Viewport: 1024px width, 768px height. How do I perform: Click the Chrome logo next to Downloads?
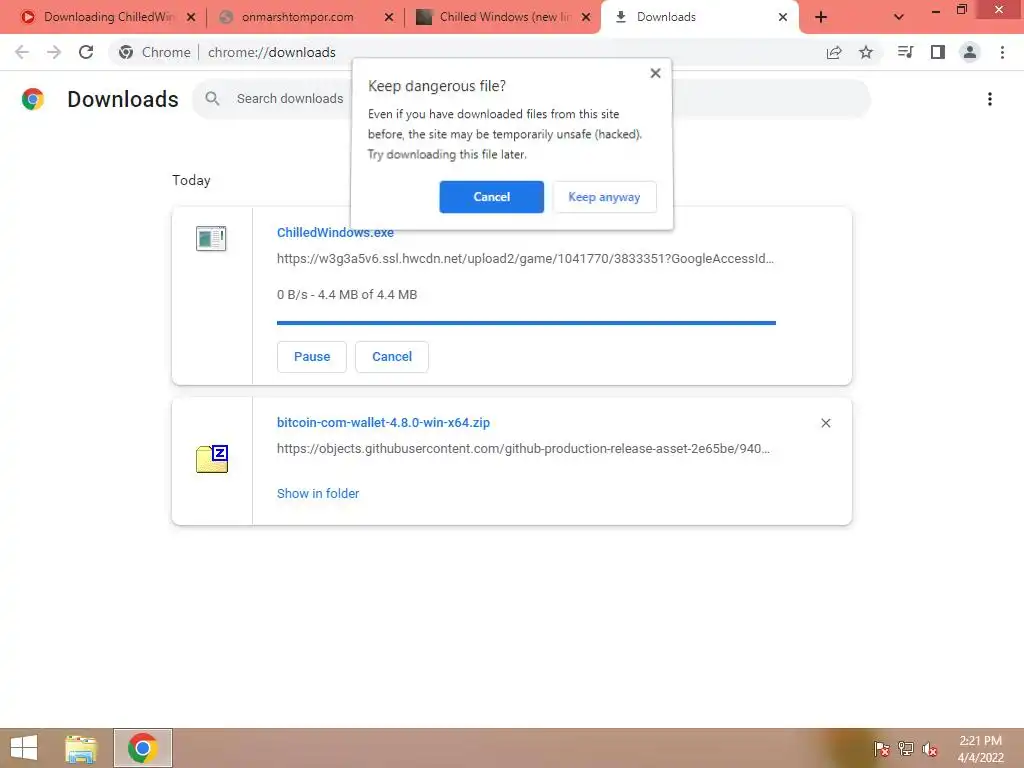coord(33,99)
